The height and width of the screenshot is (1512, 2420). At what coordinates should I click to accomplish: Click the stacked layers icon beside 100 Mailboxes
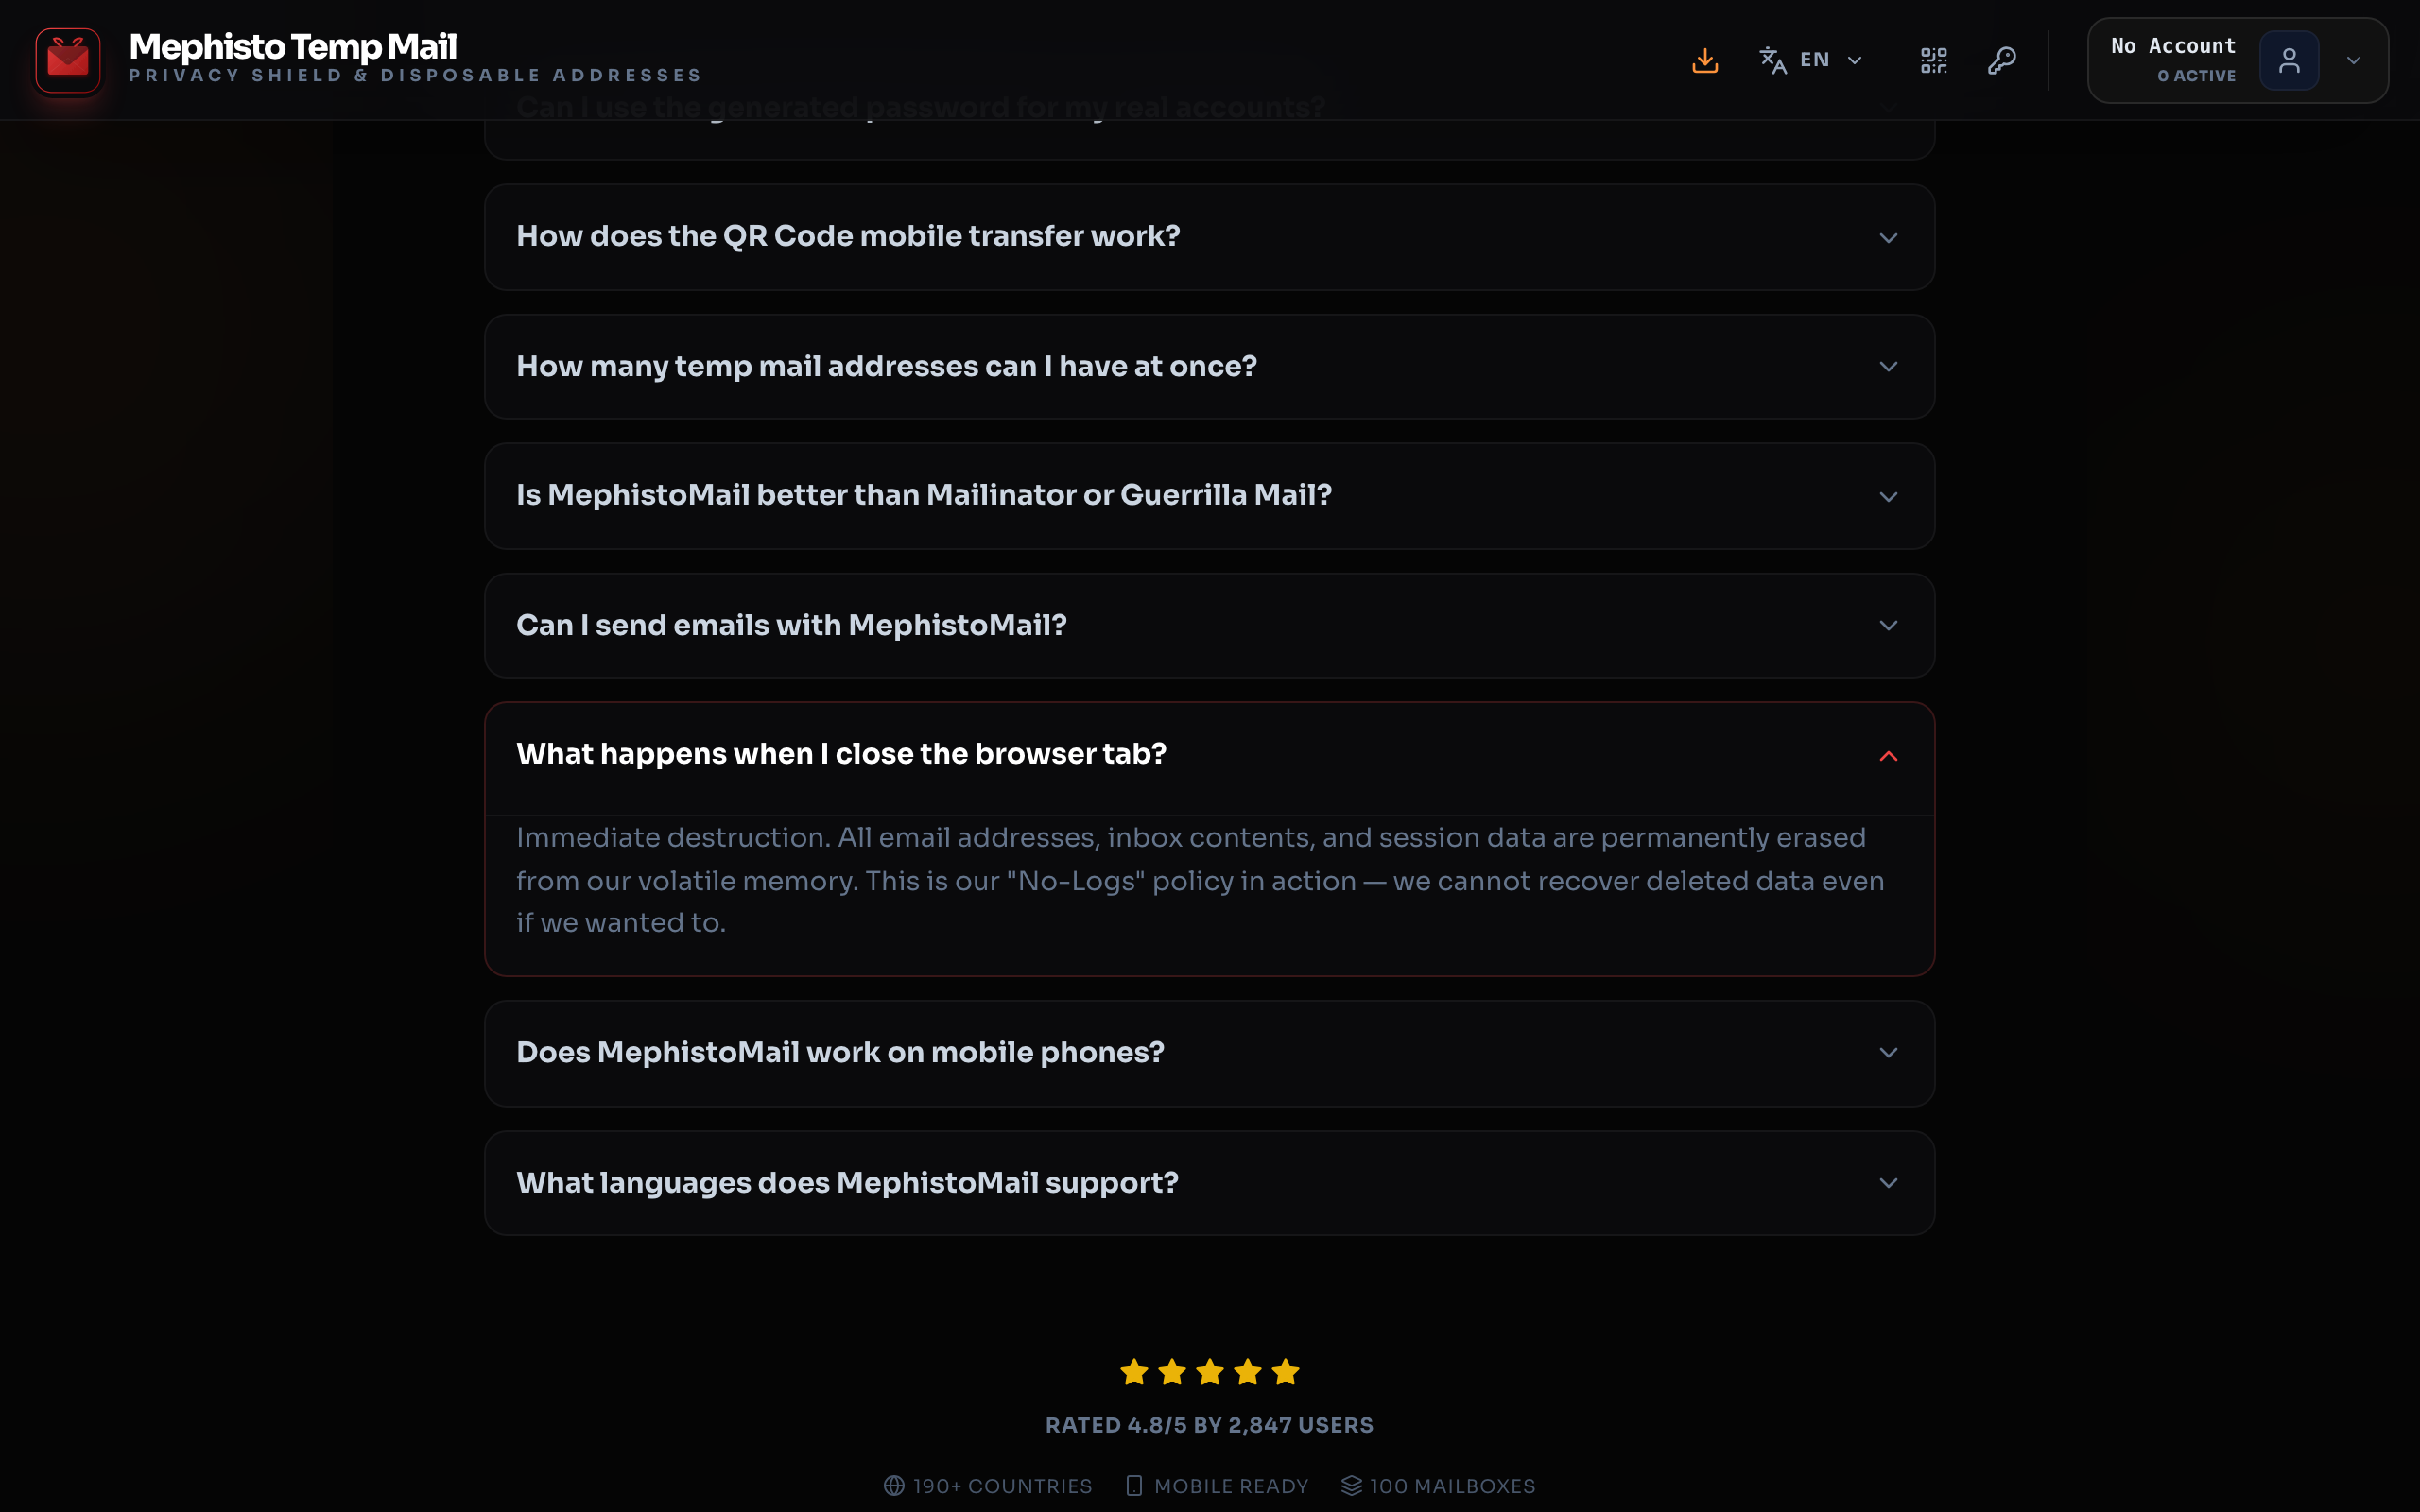[1351, 1486]
